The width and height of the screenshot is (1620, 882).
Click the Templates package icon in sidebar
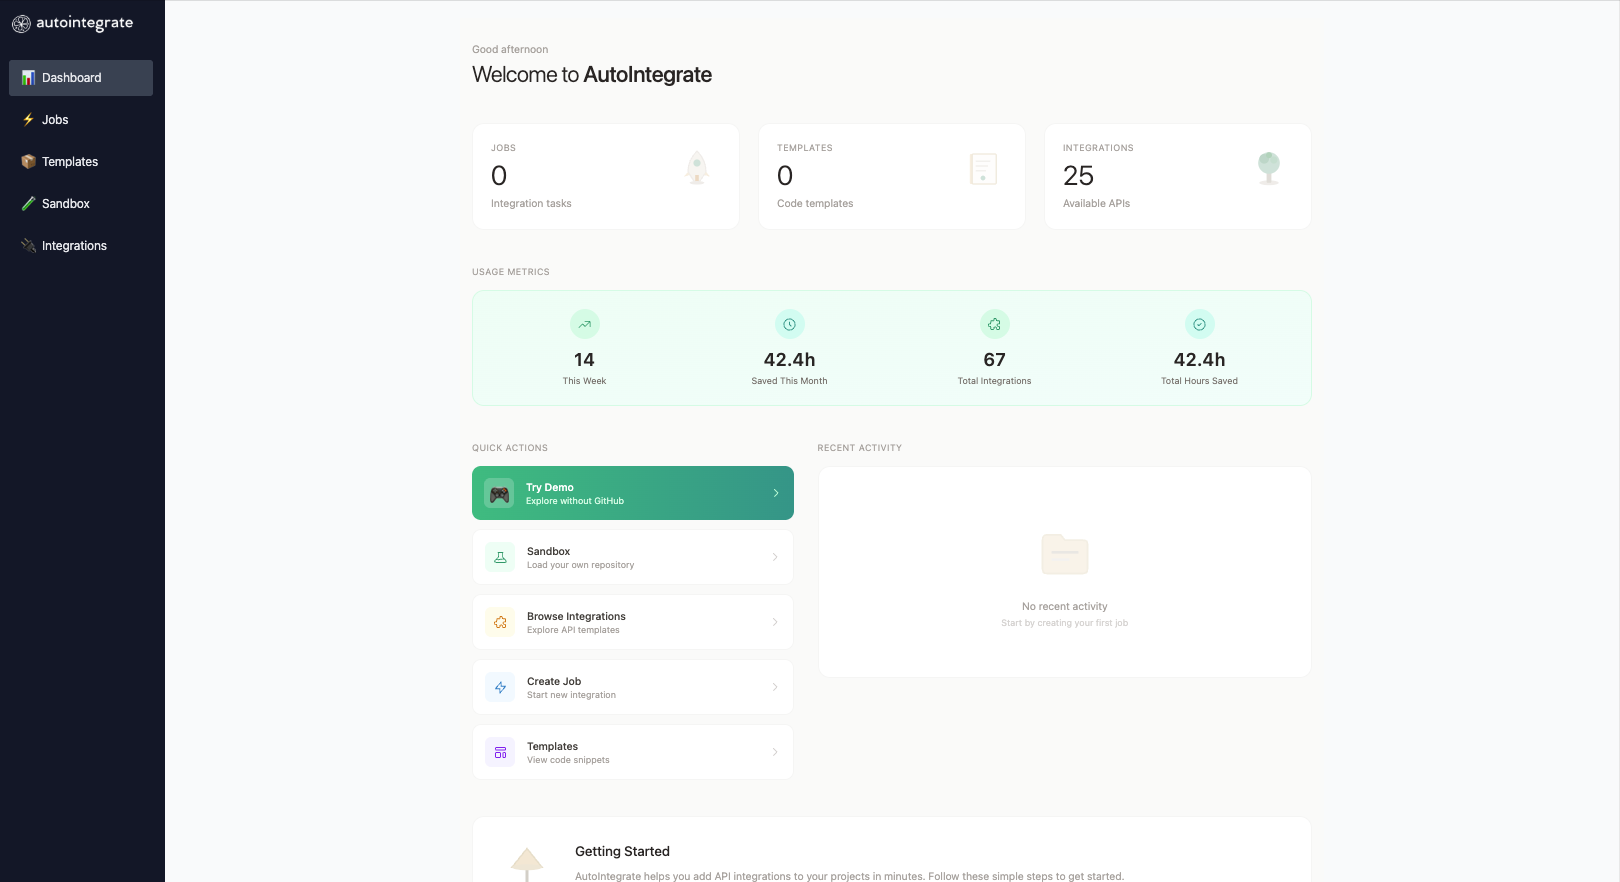[28, 162]
